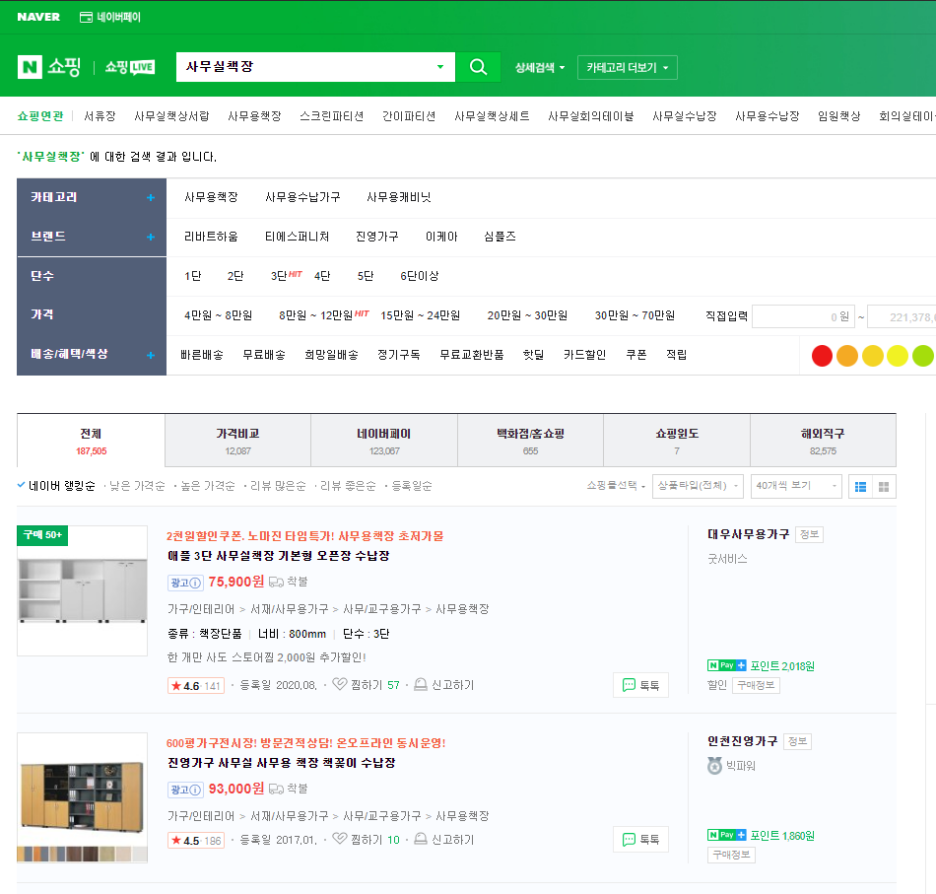Open 톡톡 chat for 대우사무용가구
The image size is (936, 894).
(641, 685)
